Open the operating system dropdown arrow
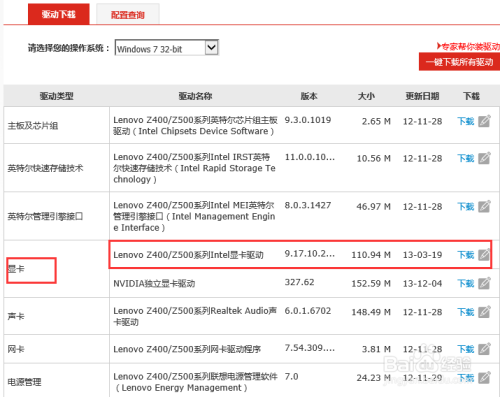This screenshot has width=500, height=397. [x=211, y=48]
